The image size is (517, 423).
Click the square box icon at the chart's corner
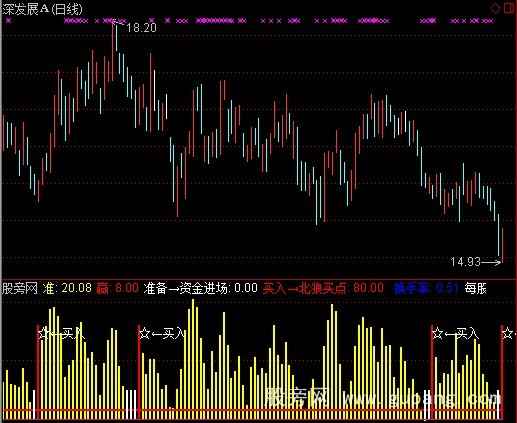[509, 8]
